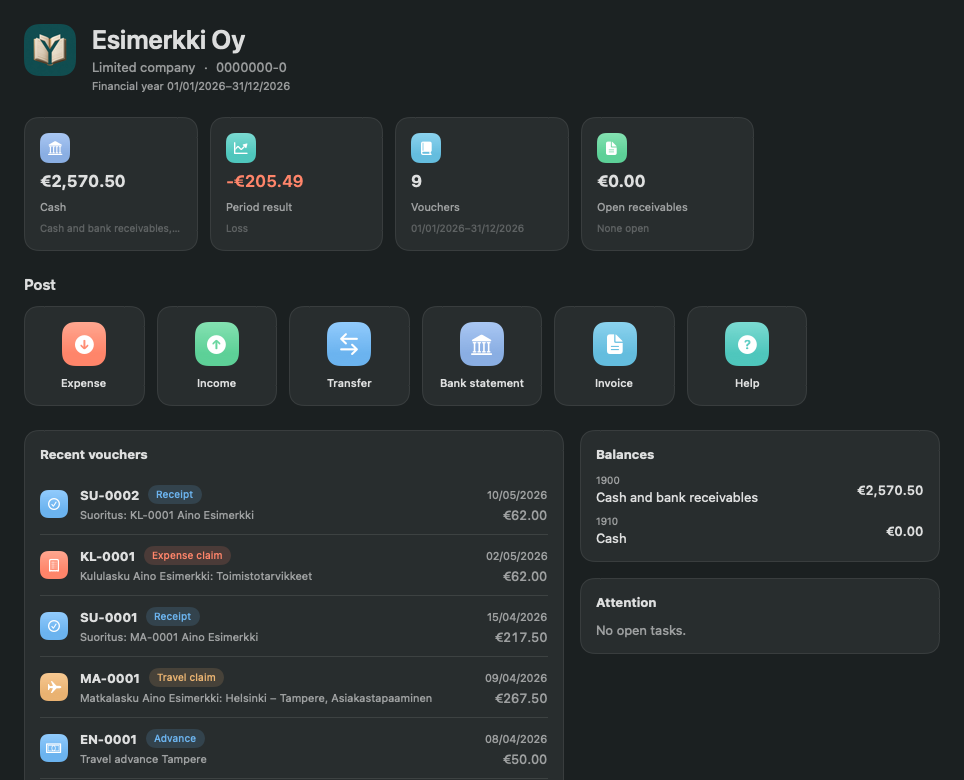Click the bank icon on the Cash card

point(55,148)
